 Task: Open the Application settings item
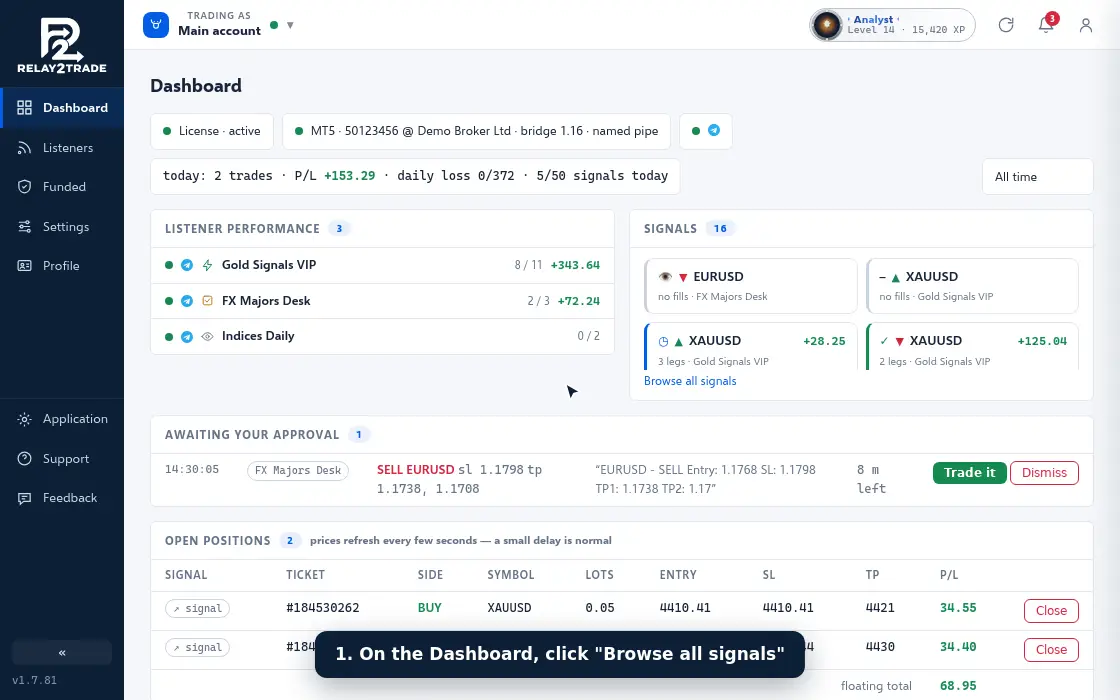(x=62, y=419)
